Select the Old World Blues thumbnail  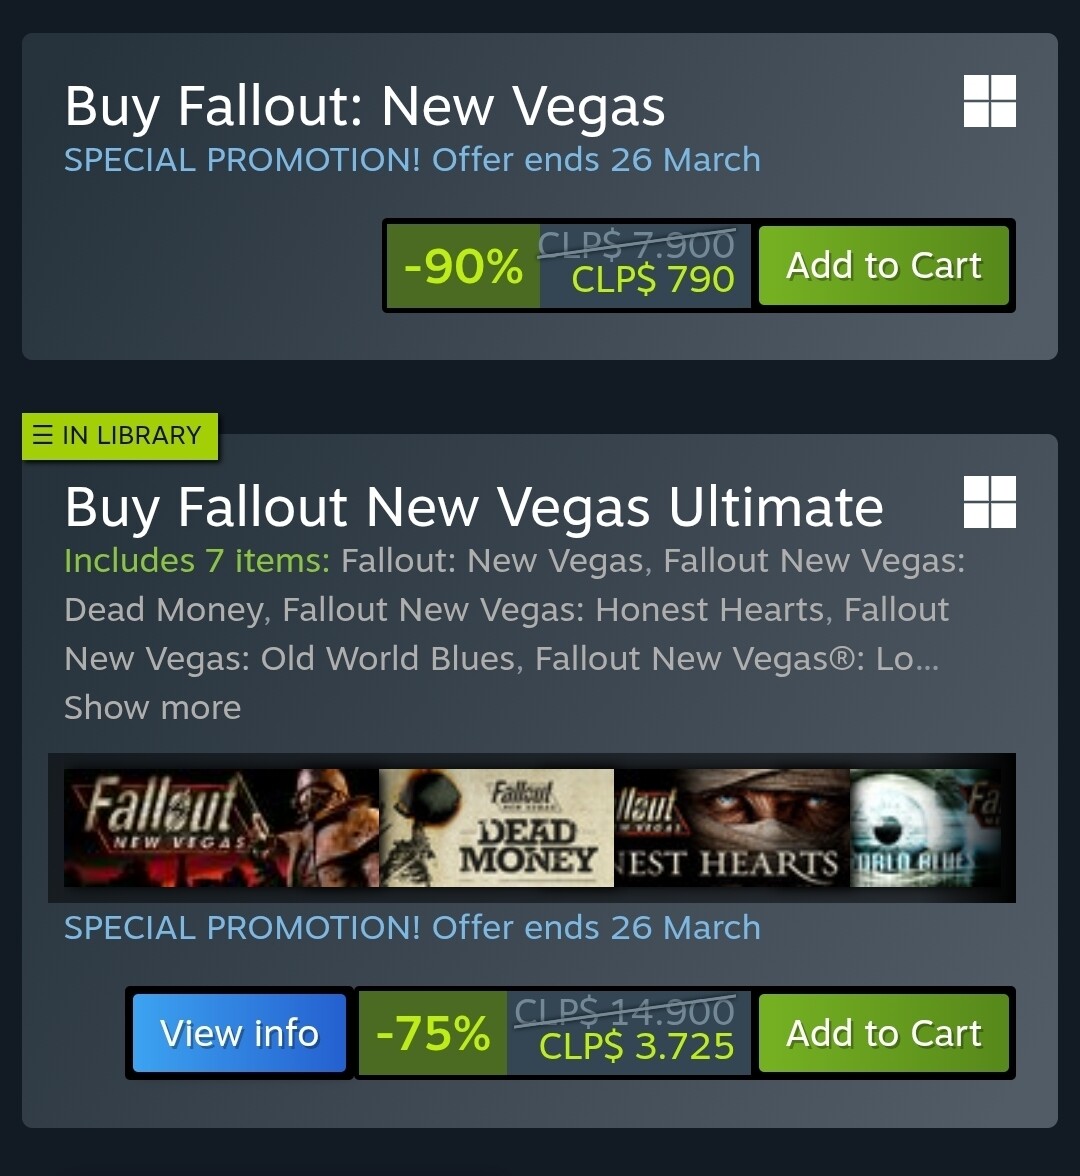click(x=925, y=827)
